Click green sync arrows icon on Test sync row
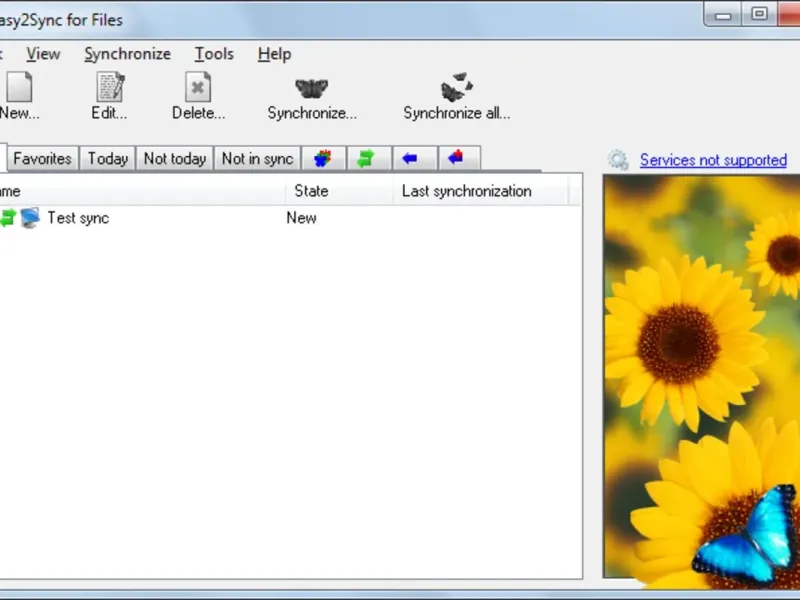The image size is (800, 600). [8, 218]
